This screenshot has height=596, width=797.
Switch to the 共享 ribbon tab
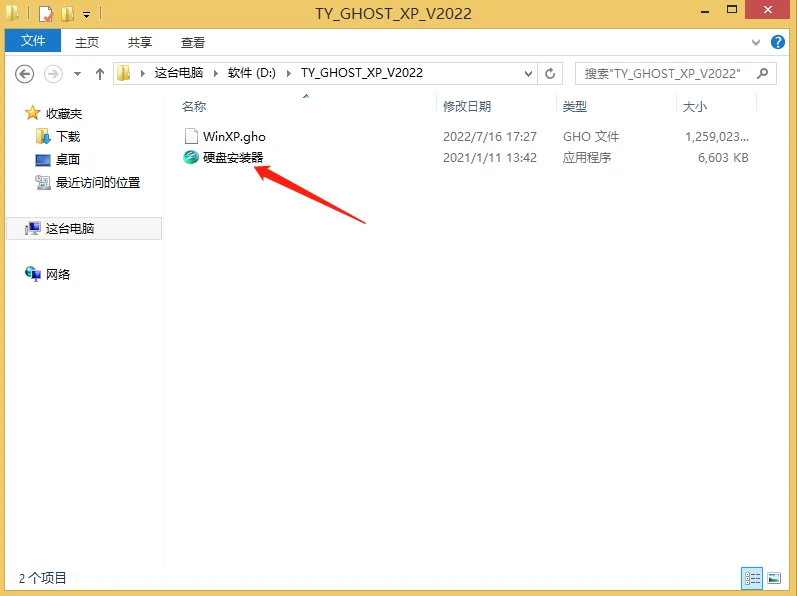[x=140, y=42]
